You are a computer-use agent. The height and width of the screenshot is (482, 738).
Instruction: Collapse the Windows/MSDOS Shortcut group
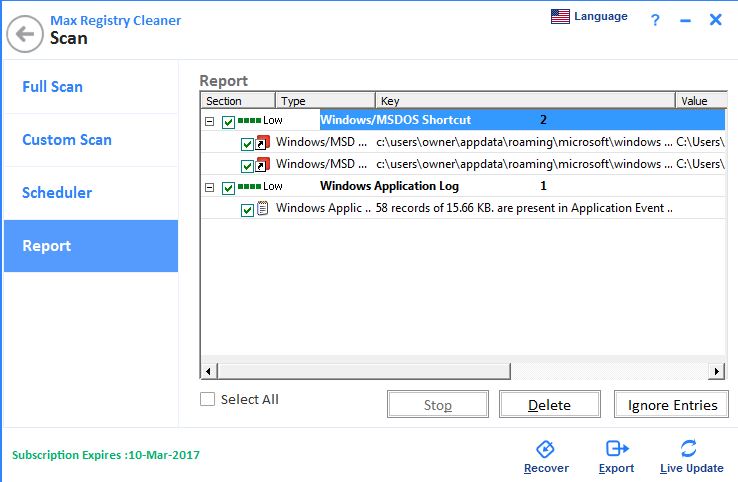click(x=209, y=121)
